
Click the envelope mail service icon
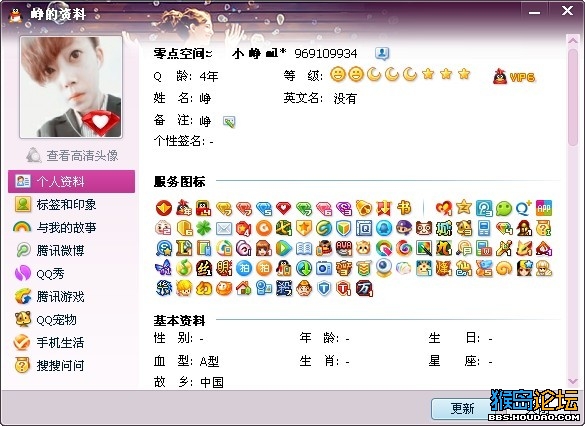pyautogui.click(x=224, y=229)
